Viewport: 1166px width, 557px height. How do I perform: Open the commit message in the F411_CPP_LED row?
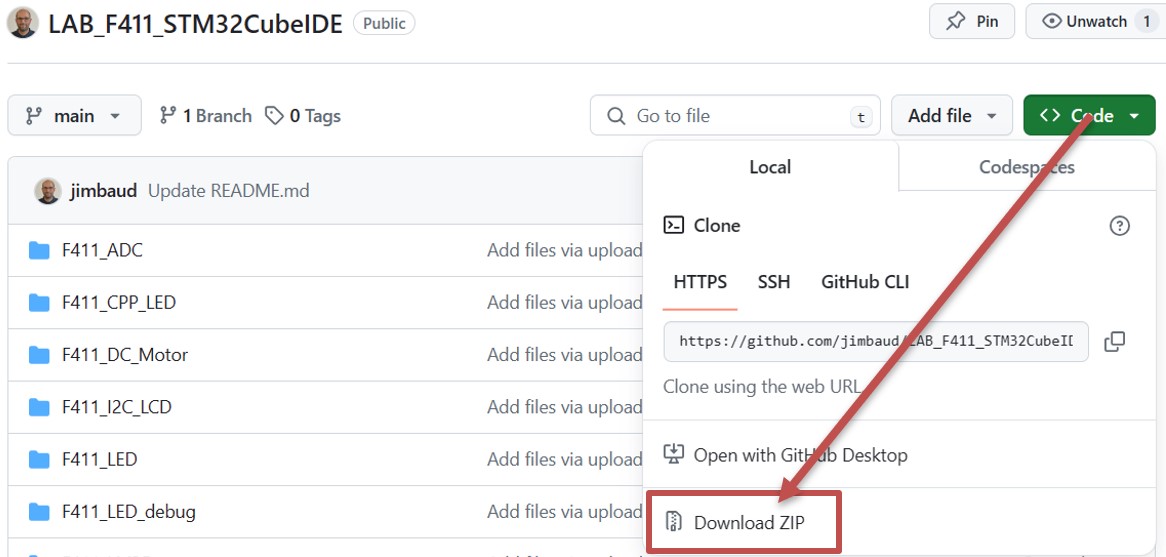click(x=564, y=303)
